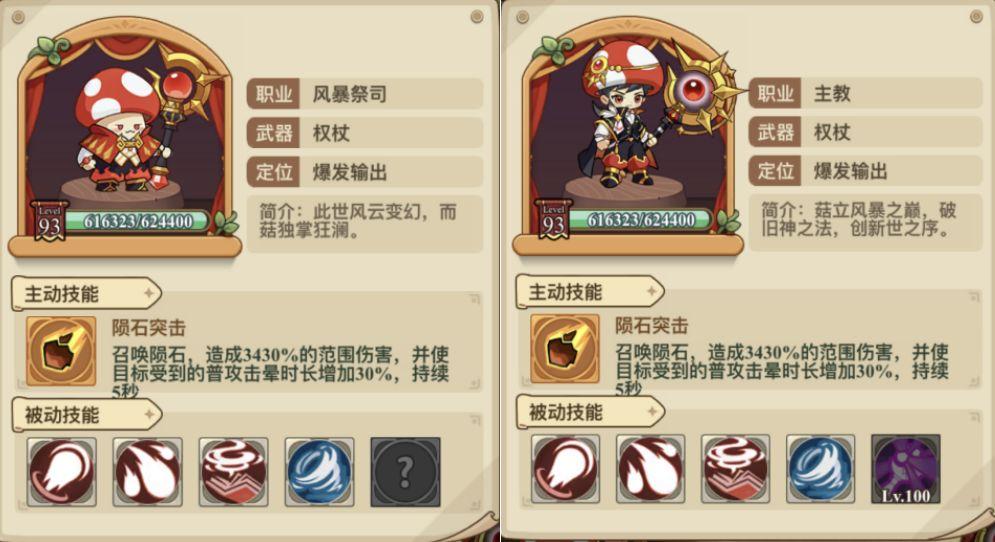
Task: Open first passive skill in left panel
Action: (x=62, y=472)
